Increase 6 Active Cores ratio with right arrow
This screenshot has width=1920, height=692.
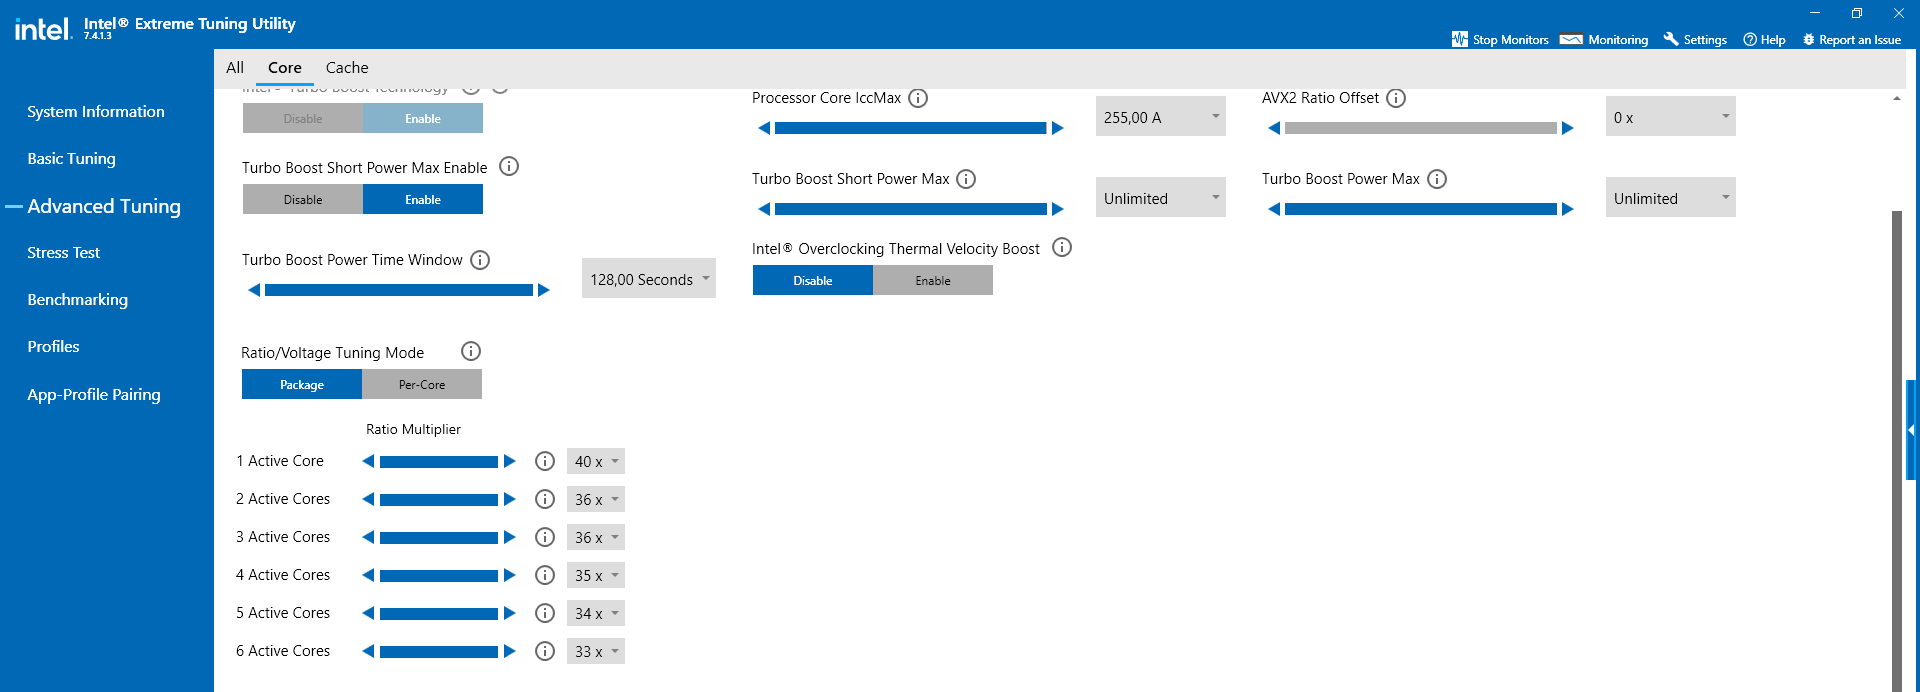pos(510,651)
